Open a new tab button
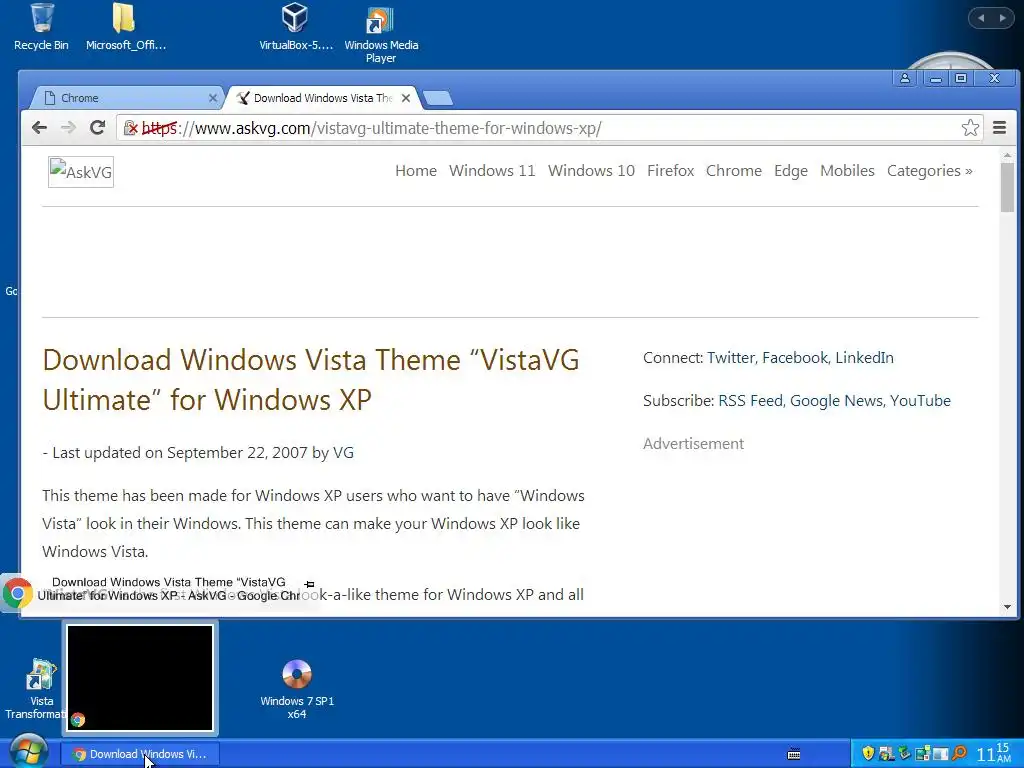This screenshot has height=768, width=1024. (438, 99)
